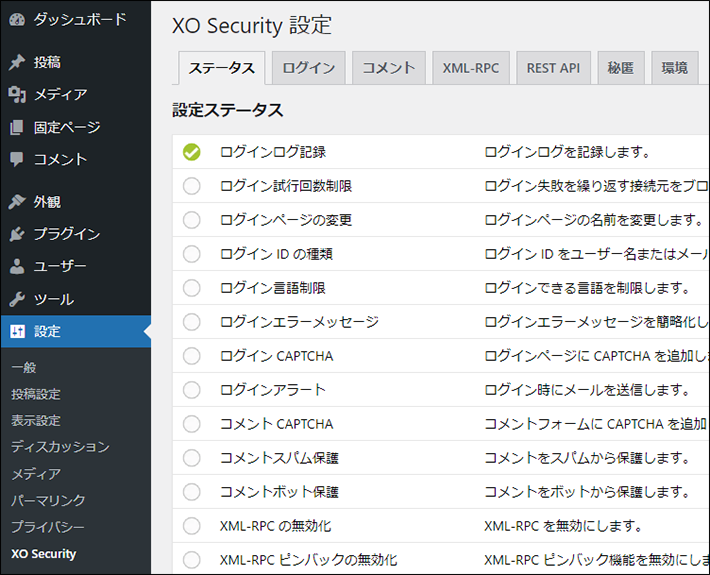The height and width of the screenshot is (575, 710).
Task: Go to プラグイン in the sidebar
Action: [x=67, y=234]
